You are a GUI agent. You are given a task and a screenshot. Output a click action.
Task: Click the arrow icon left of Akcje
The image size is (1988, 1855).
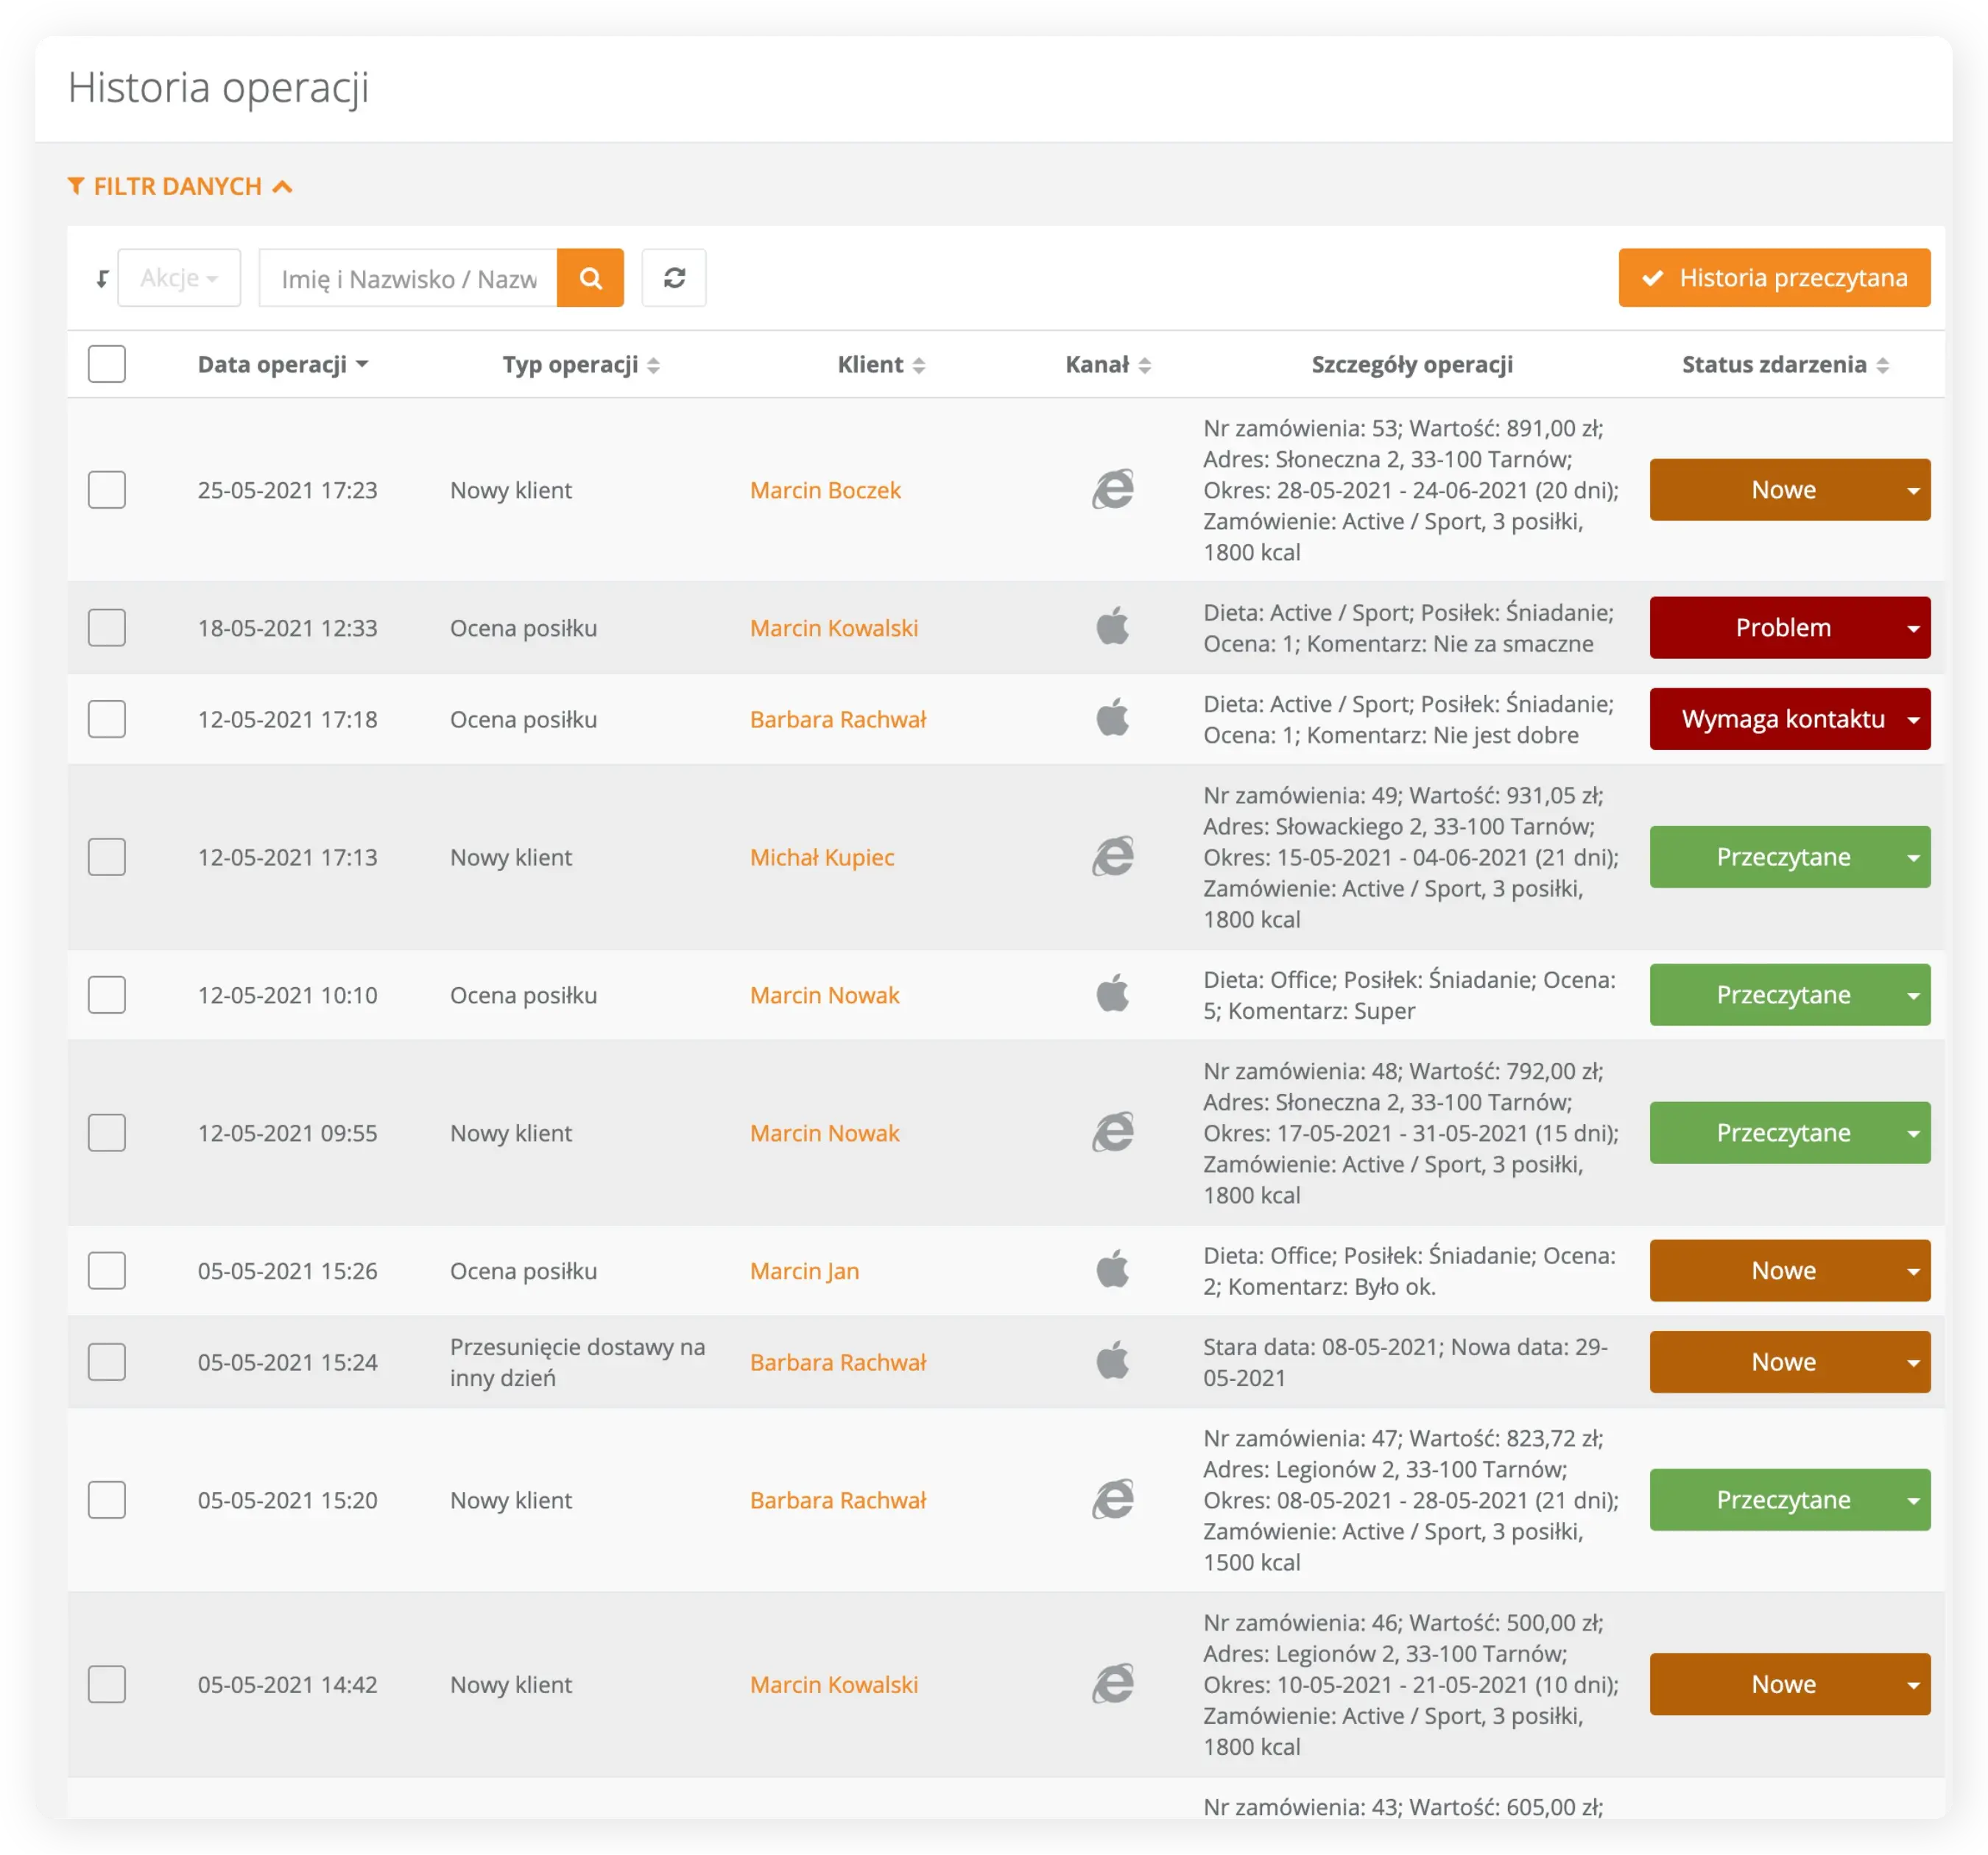tap(102, 279)
